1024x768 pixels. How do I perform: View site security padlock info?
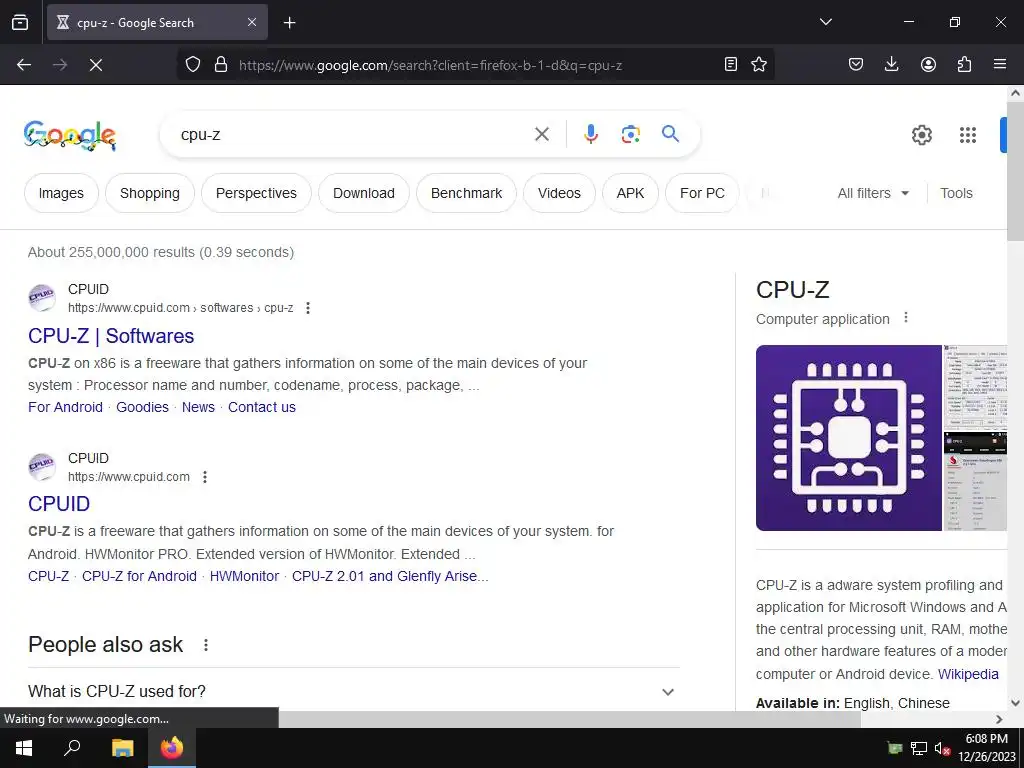pos(221,65)
